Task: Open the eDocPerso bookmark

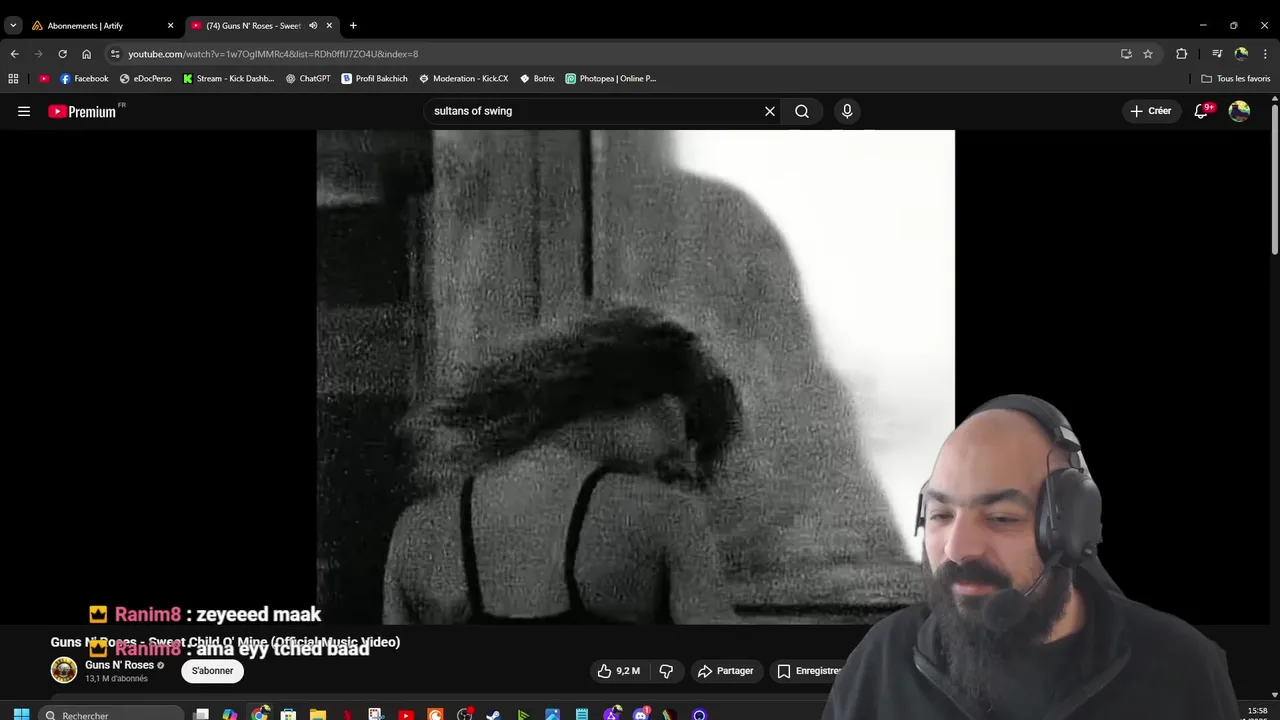Action: pyautogui.click(x=146, y=79)
